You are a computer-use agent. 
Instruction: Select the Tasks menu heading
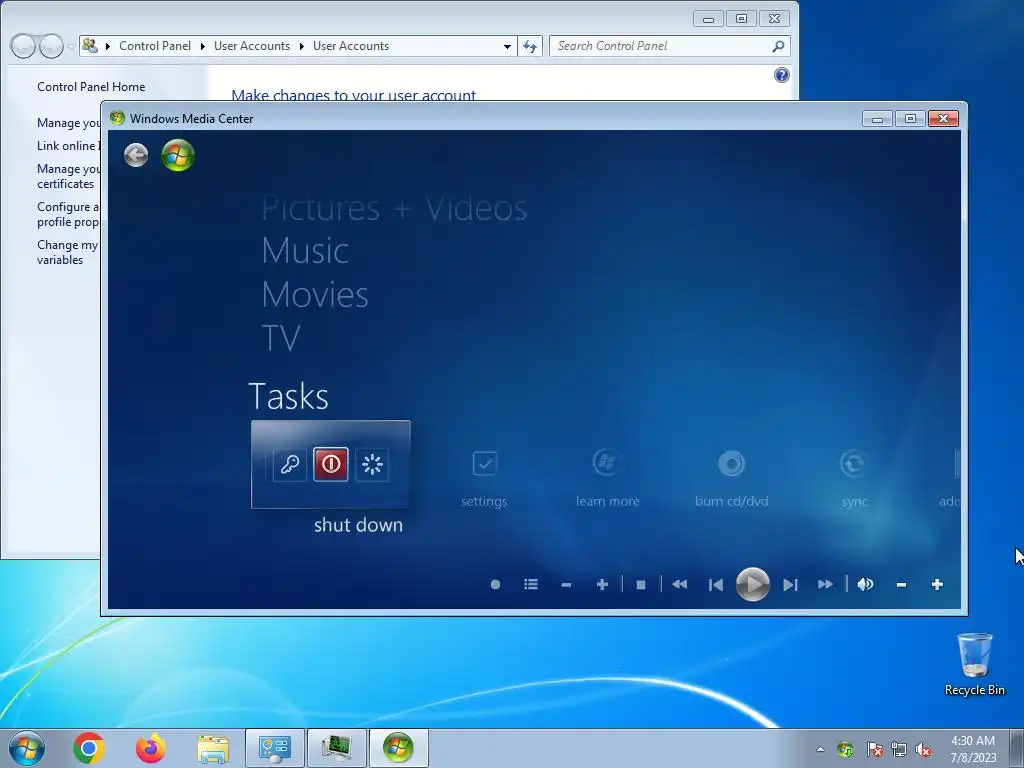point(289,396)
